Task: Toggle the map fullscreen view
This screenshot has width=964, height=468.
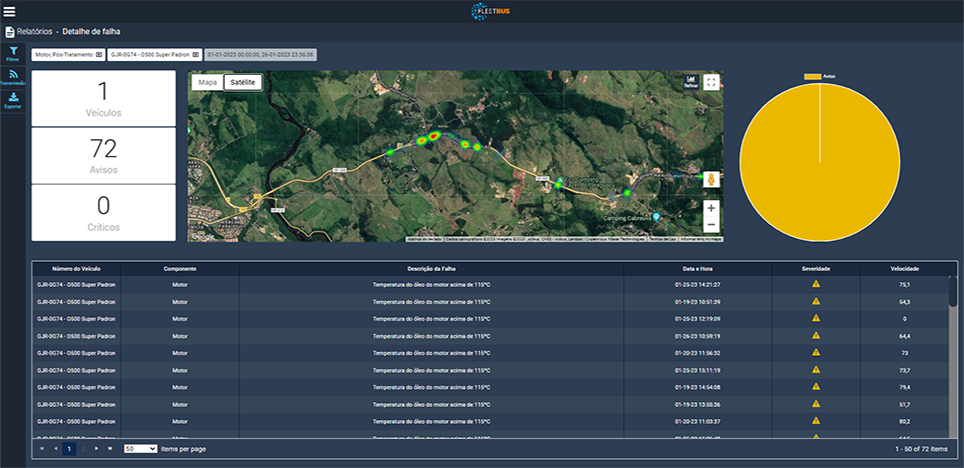Action: [x=711, y=82]
